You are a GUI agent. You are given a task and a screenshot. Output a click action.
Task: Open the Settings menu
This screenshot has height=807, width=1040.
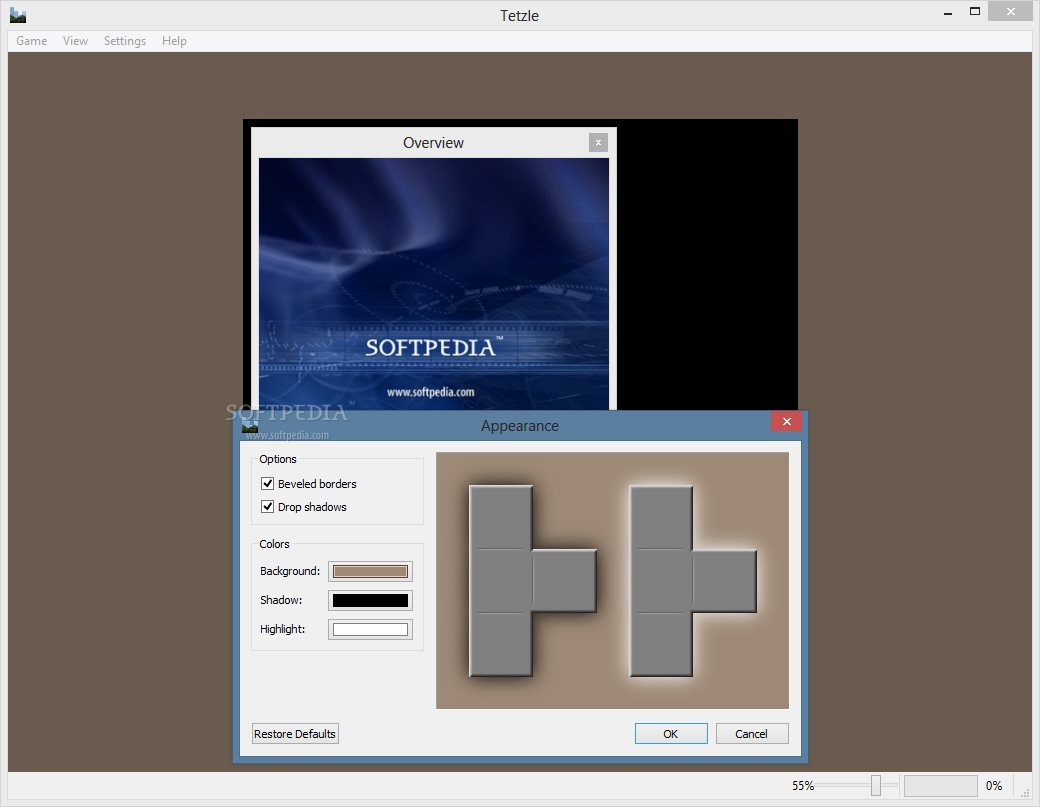125,41
